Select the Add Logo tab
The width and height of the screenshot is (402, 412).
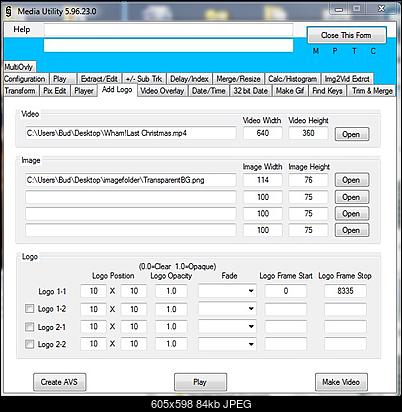(117, 90)
